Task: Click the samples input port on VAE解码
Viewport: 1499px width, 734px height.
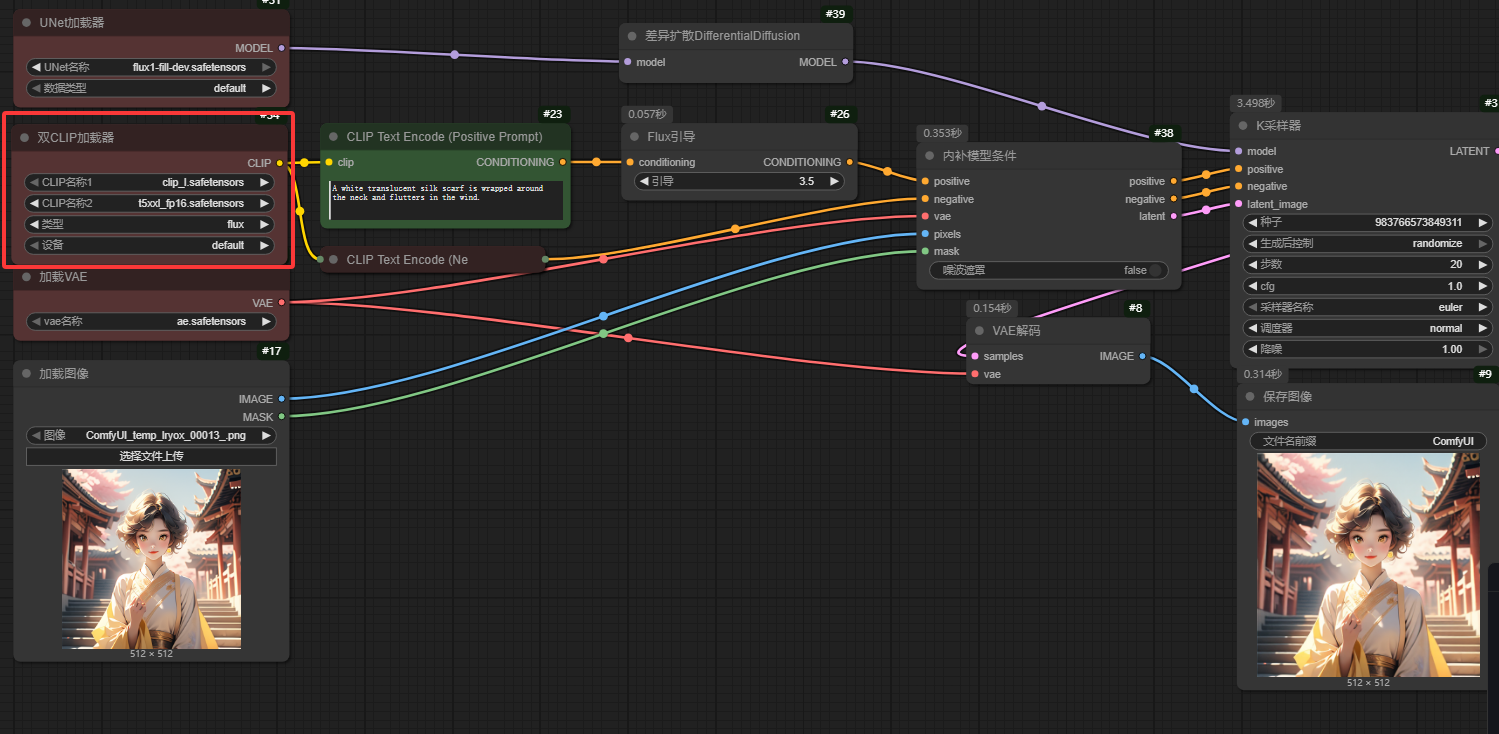Action: pyautogui.click(x=975, y=356)
